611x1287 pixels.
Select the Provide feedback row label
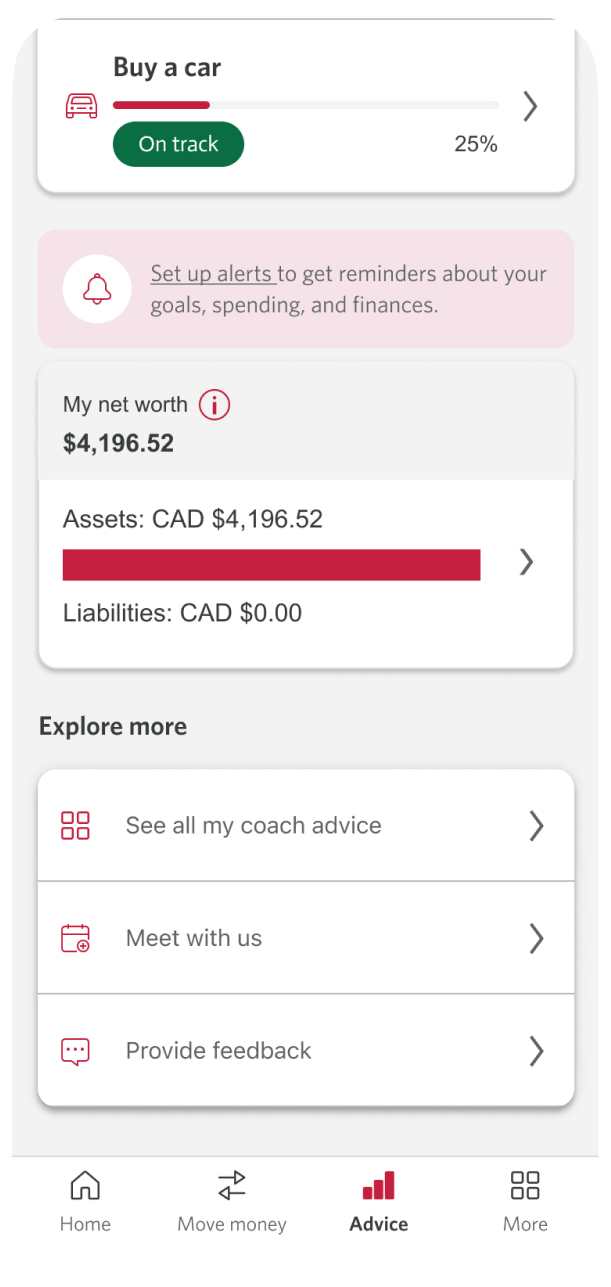218,1051
